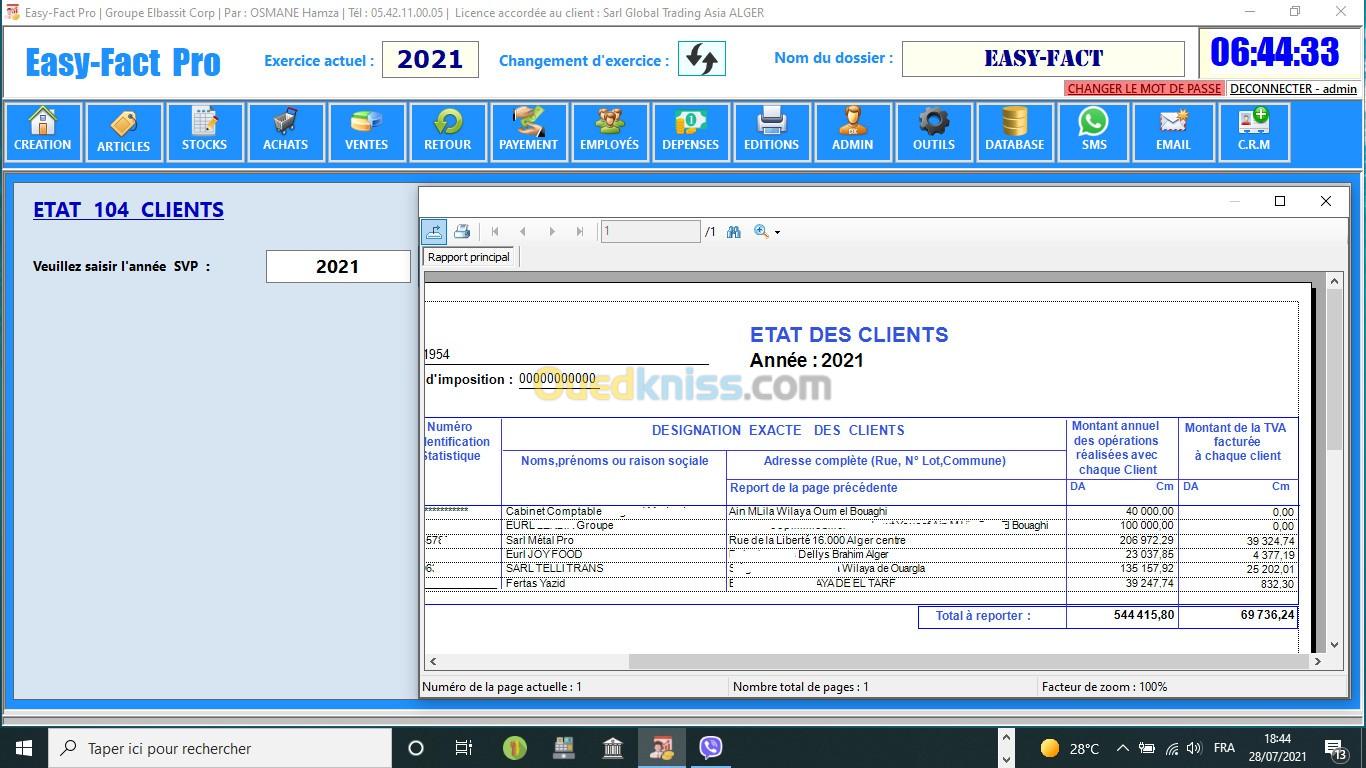1366x768 pixels.
Task: Open the DEPENSES module
Action: (690, 132)
